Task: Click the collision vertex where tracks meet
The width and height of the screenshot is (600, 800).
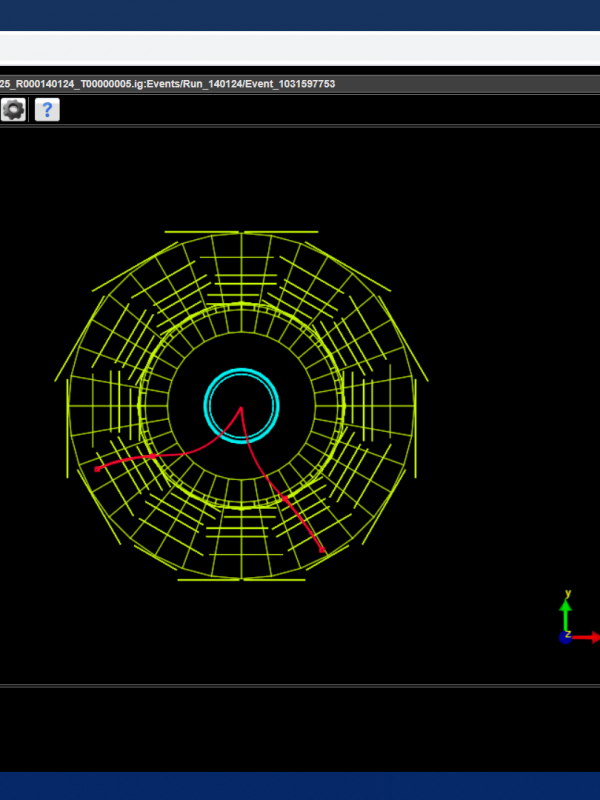Action: [241, 407]
